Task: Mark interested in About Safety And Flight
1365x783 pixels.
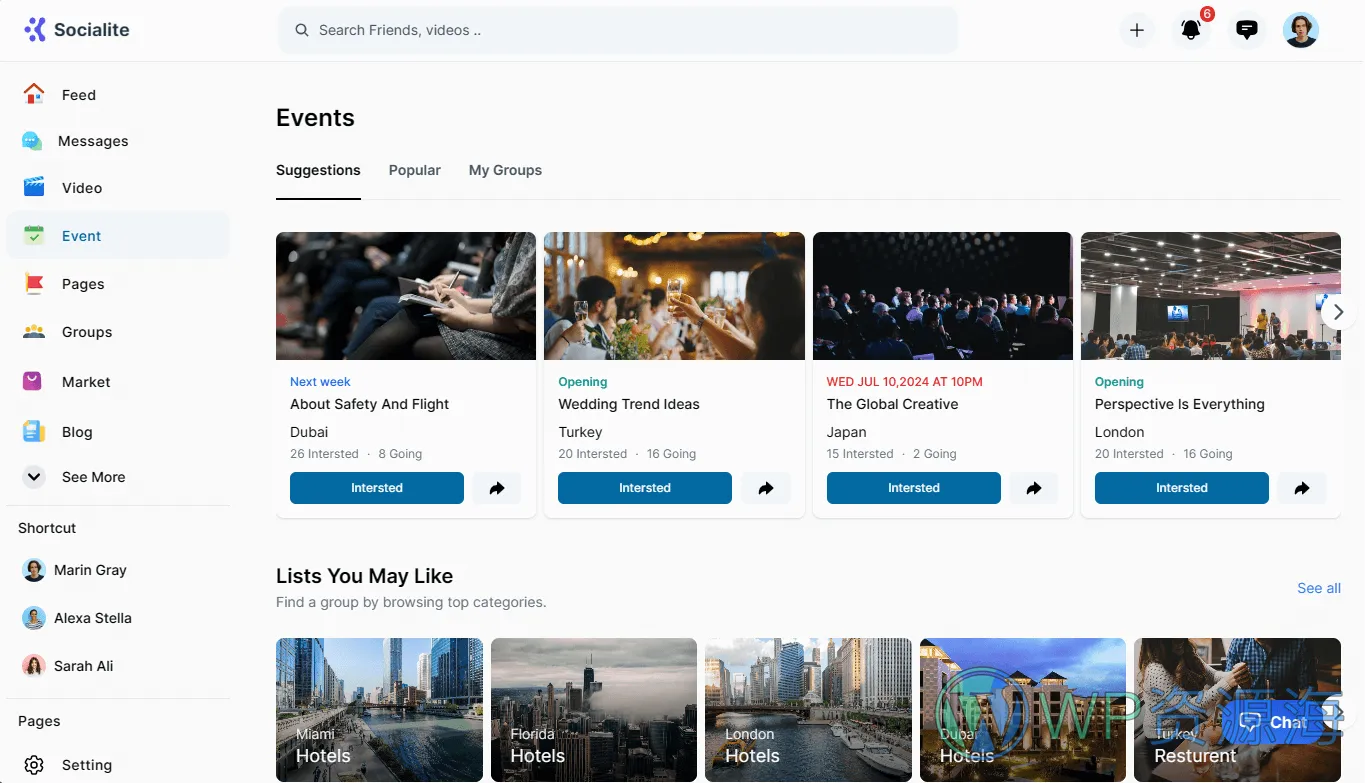Action: (376, 488)
